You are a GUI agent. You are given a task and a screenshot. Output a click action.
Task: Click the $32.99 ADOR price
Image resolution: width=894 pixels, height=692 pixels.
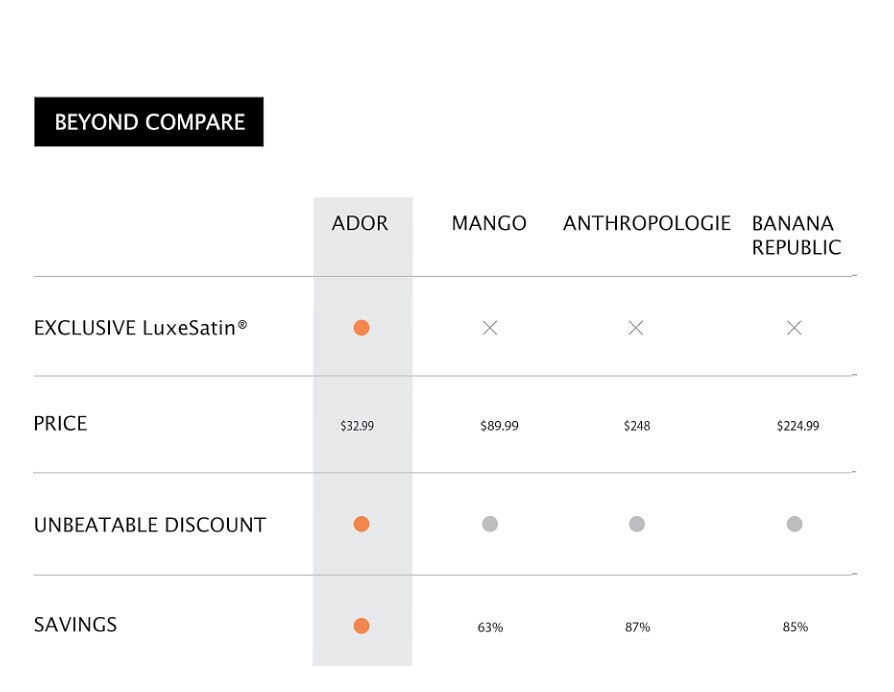click(x=357, y=426)
